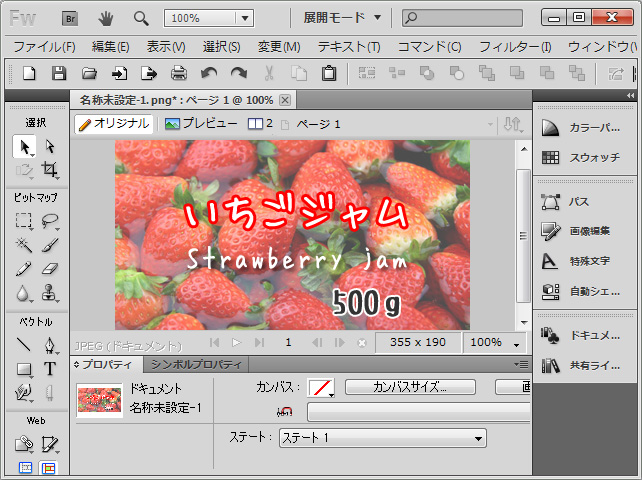Click the カンバスサイズ... button
Screen dimensions: 642x480
click(x=410, y=387)
